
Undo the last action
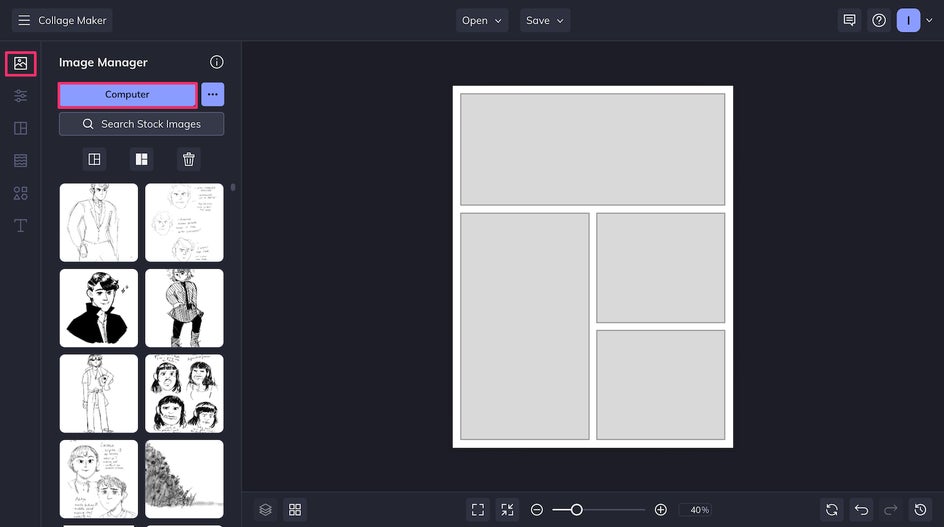(862, 510)
